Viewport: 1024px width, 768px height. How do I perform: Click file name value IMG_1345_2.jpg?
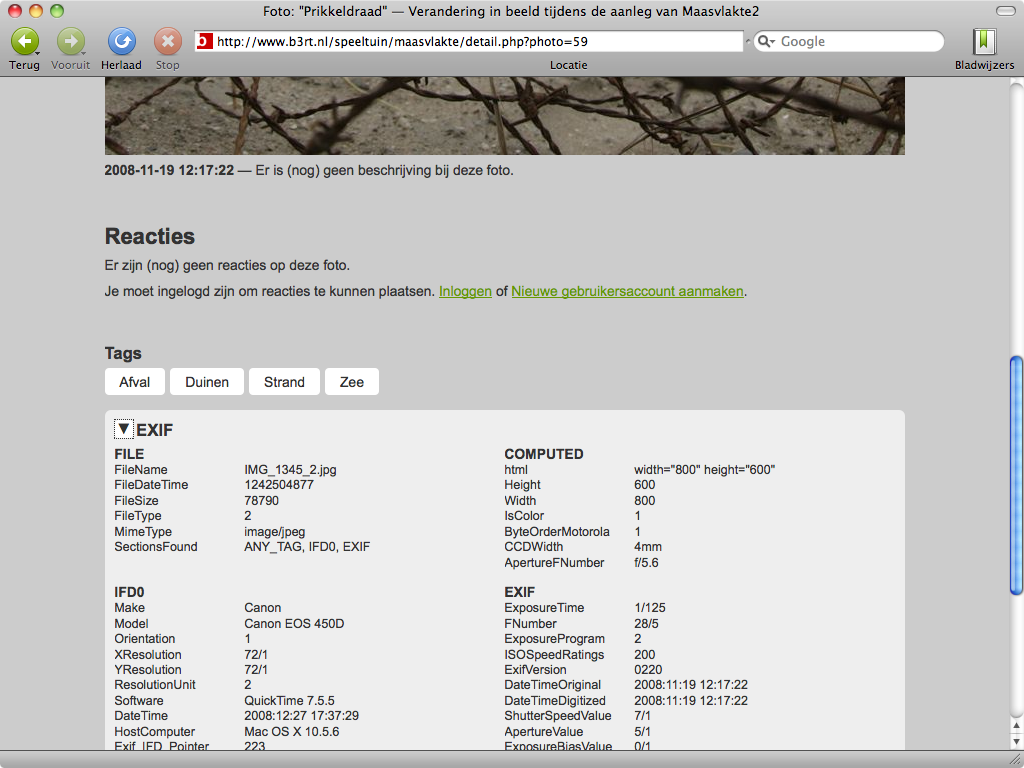[291, 470]
